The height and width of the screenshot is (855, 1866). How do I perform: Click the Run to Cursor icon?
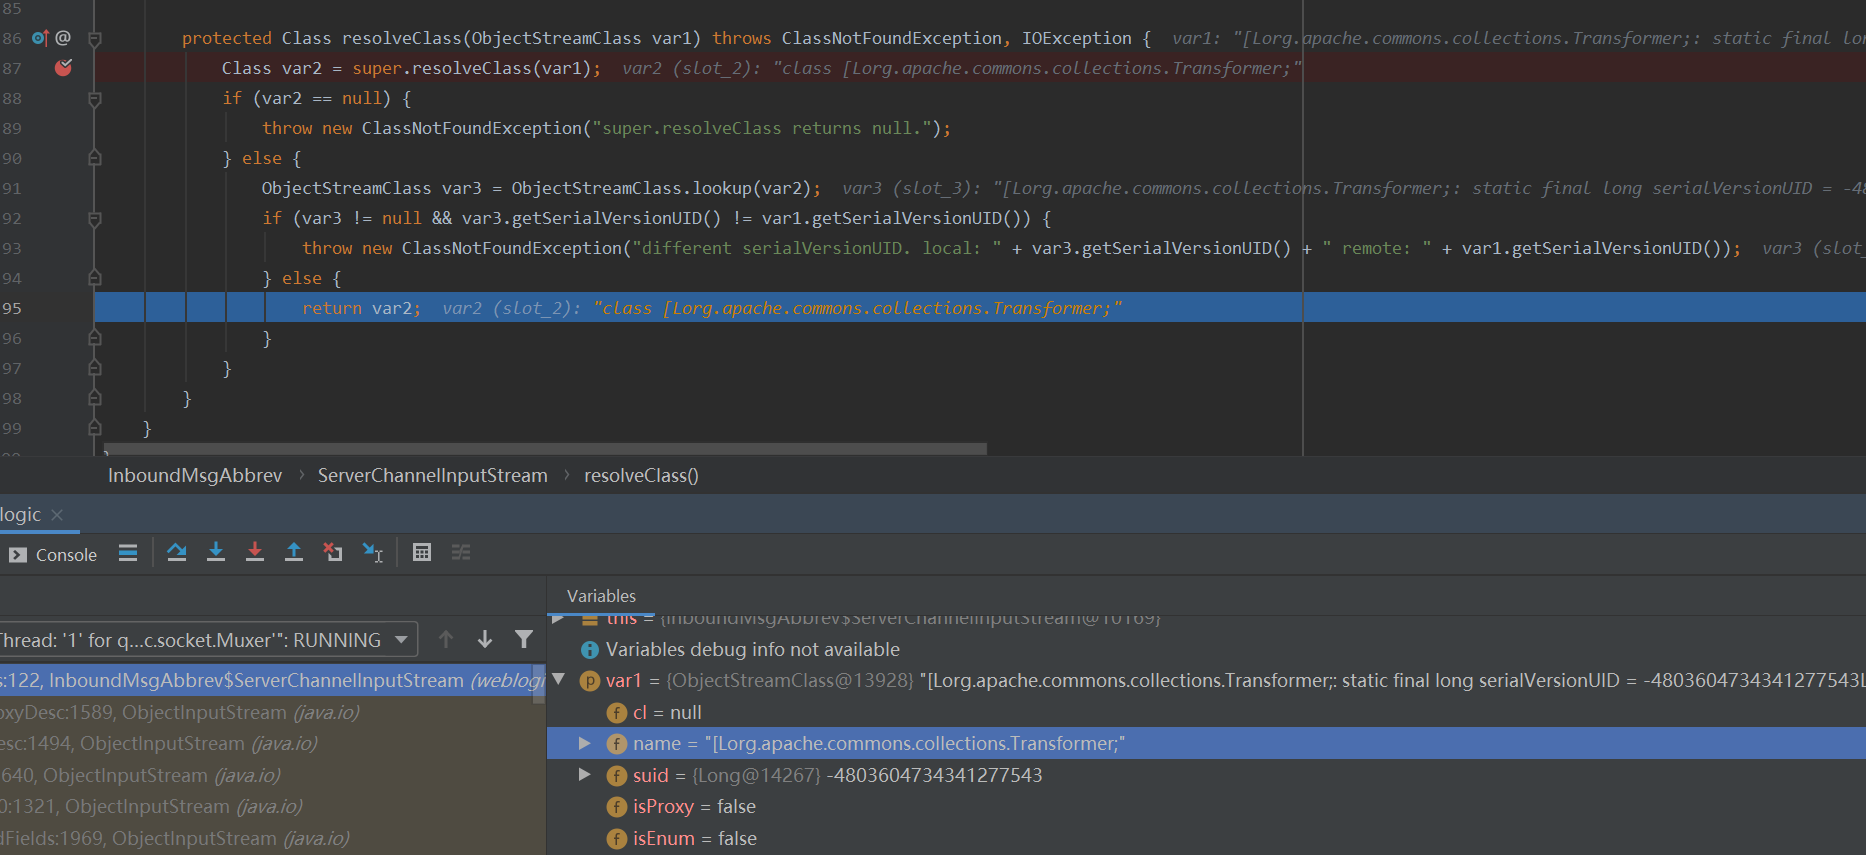pyautogui.click(x=373, y=553)
